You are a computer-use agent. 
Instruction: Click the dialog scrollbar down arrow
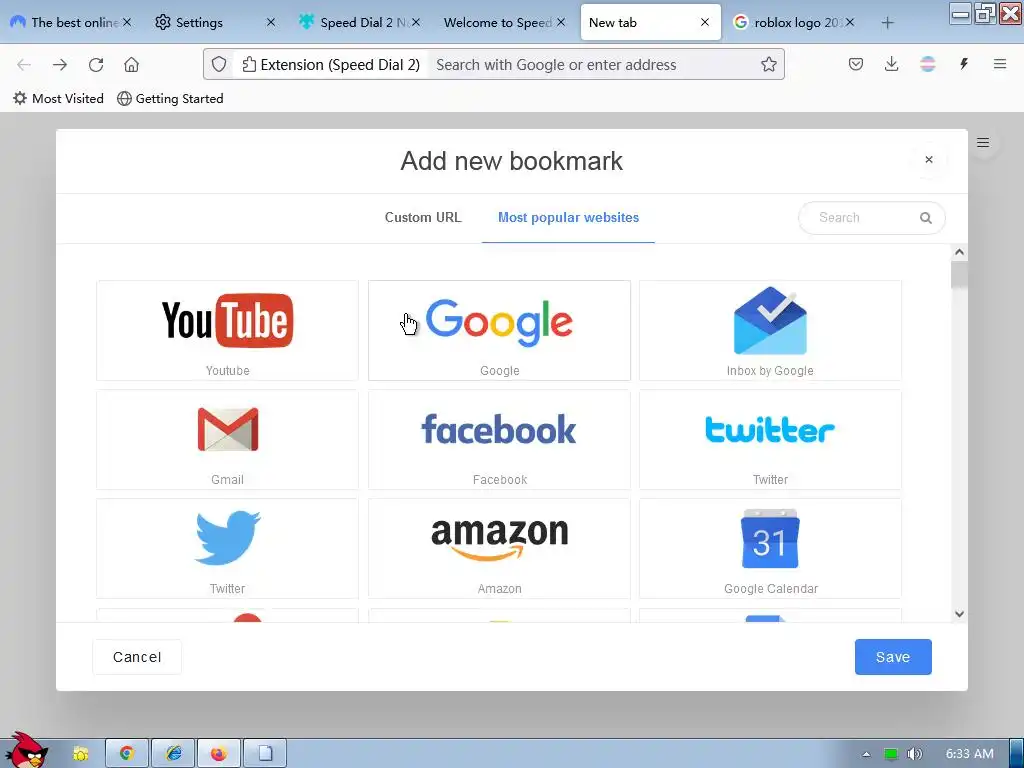[959, 613]
